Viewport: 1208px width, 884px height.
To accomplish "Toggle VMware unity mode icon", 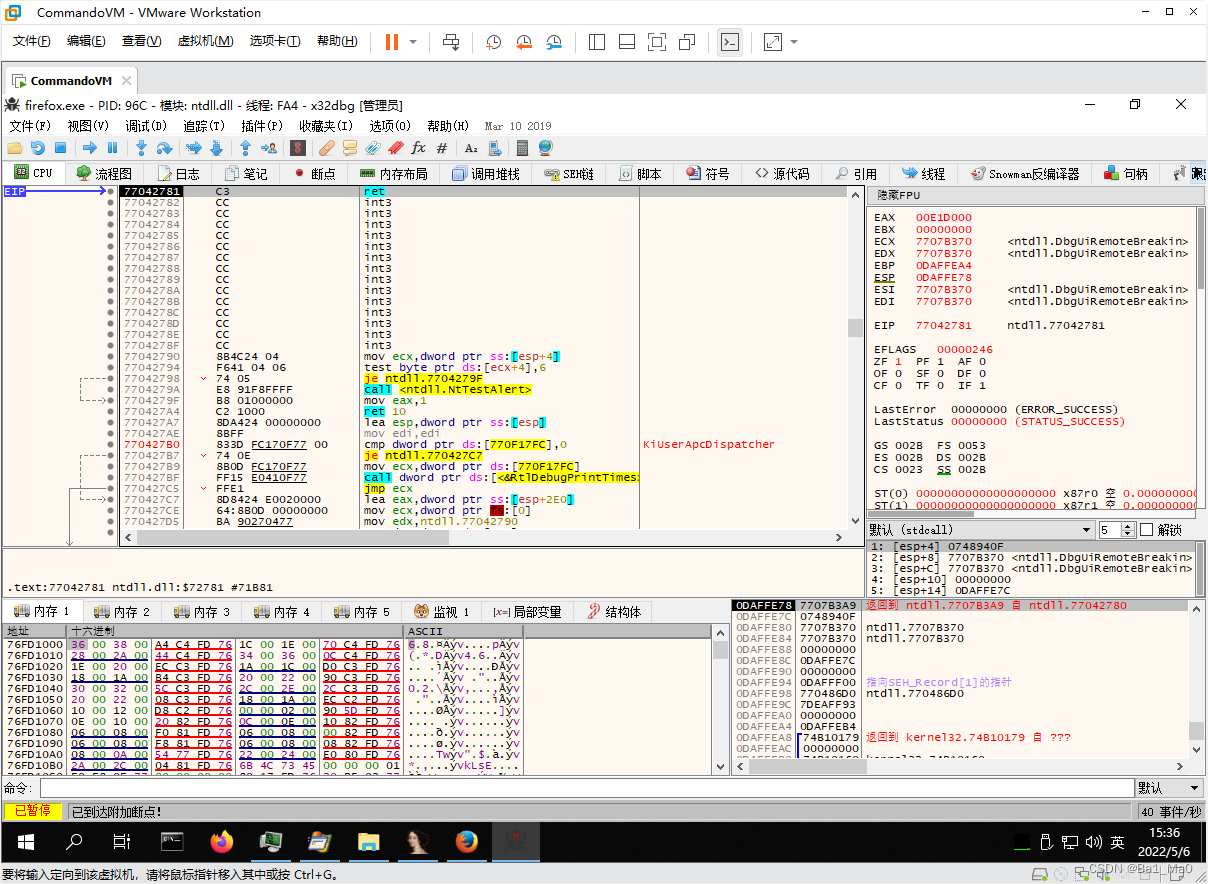I will click(x=687, y=42).
